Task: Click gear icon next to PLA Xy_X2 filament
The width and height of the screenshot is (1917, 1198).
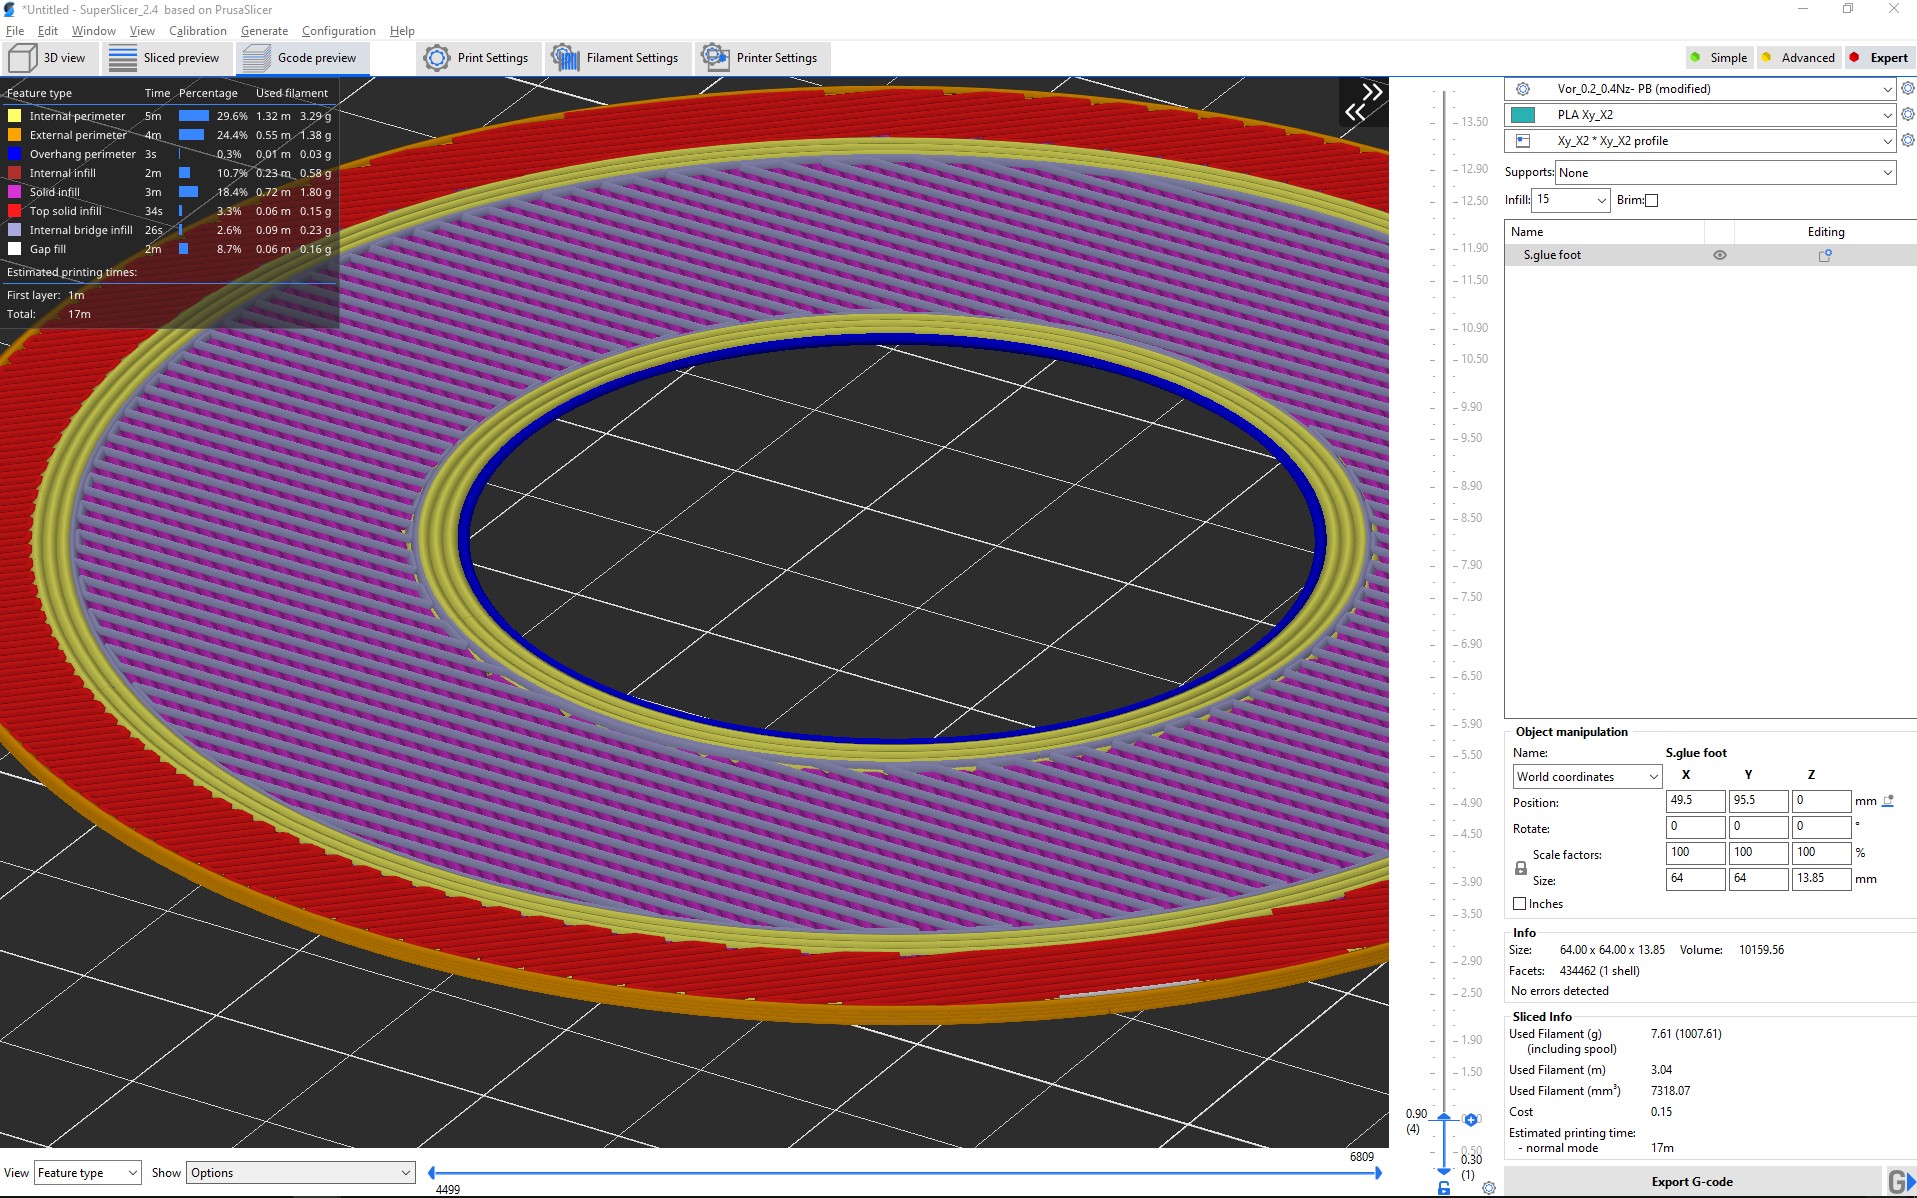Action: (1907, 115)
